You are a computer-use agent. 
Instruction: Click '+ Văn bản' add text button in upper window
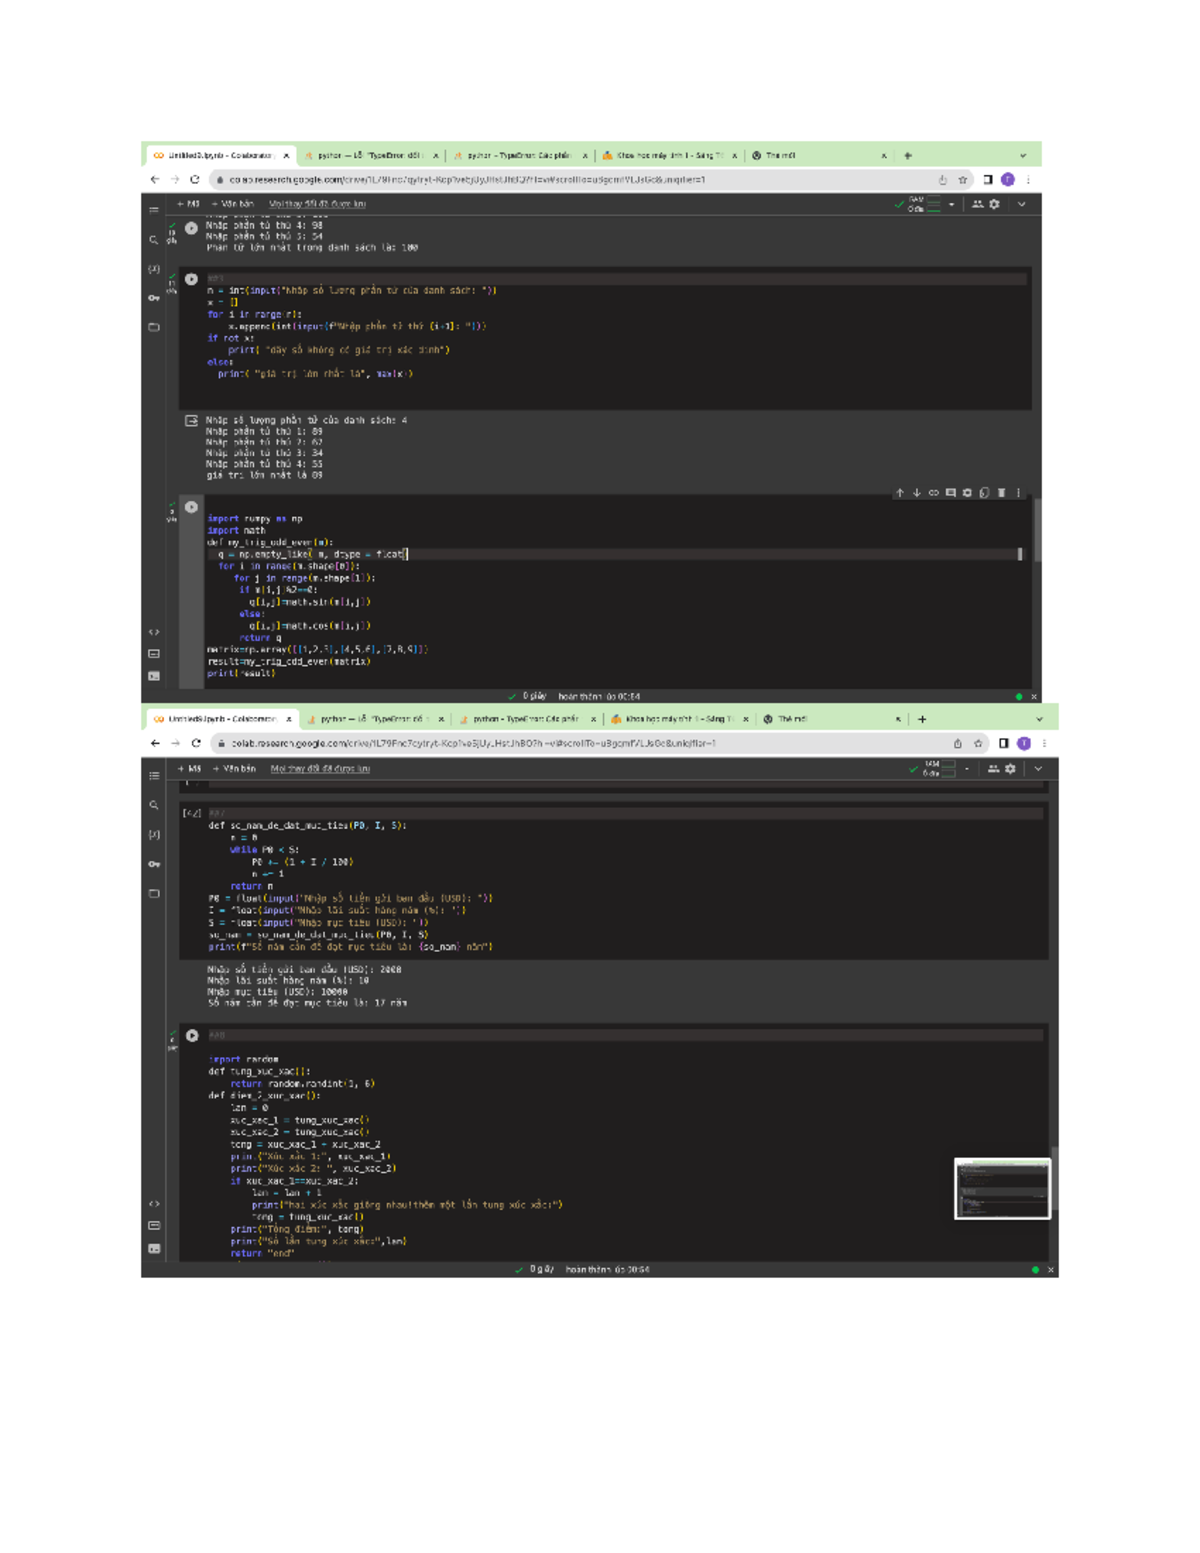click(232, 204)
